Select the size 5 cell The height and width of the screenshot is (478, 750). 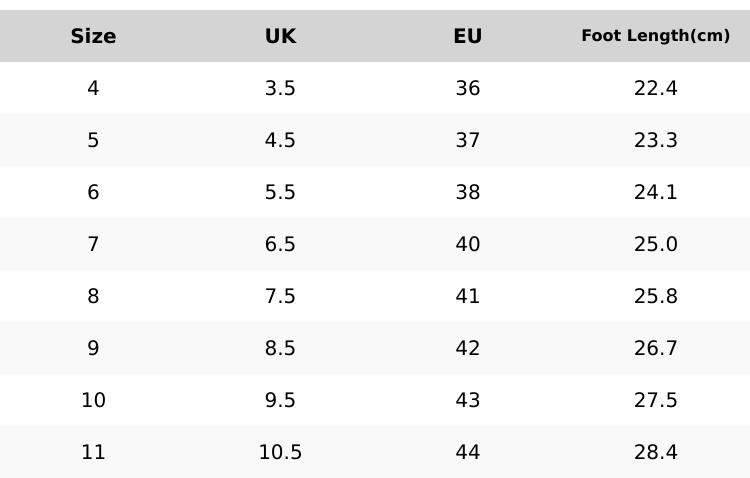pos(93,141)
